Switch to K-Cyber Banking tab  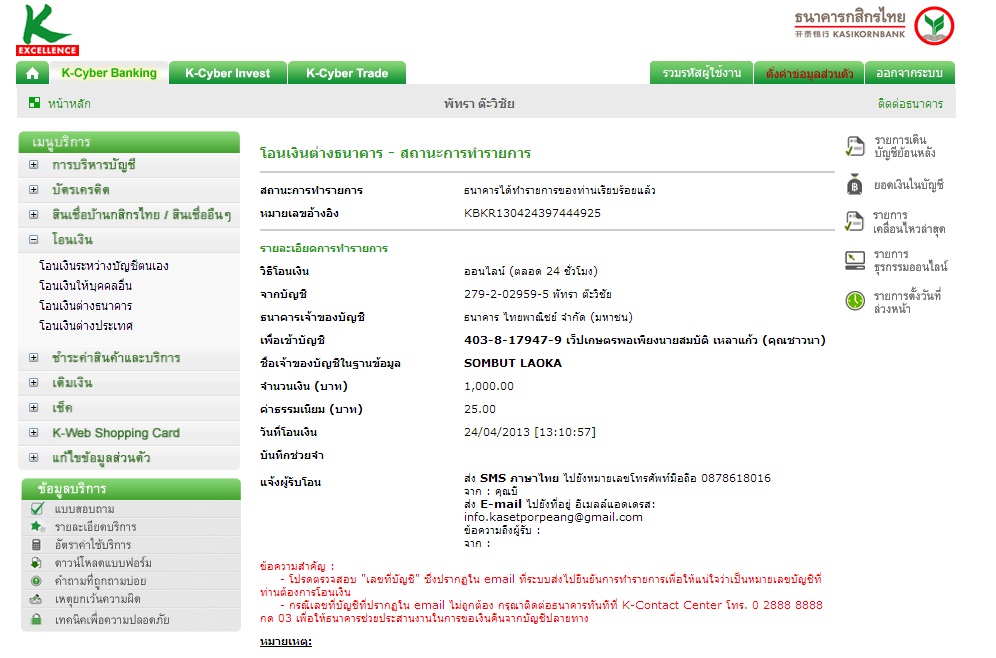click(x=109, y=73)
